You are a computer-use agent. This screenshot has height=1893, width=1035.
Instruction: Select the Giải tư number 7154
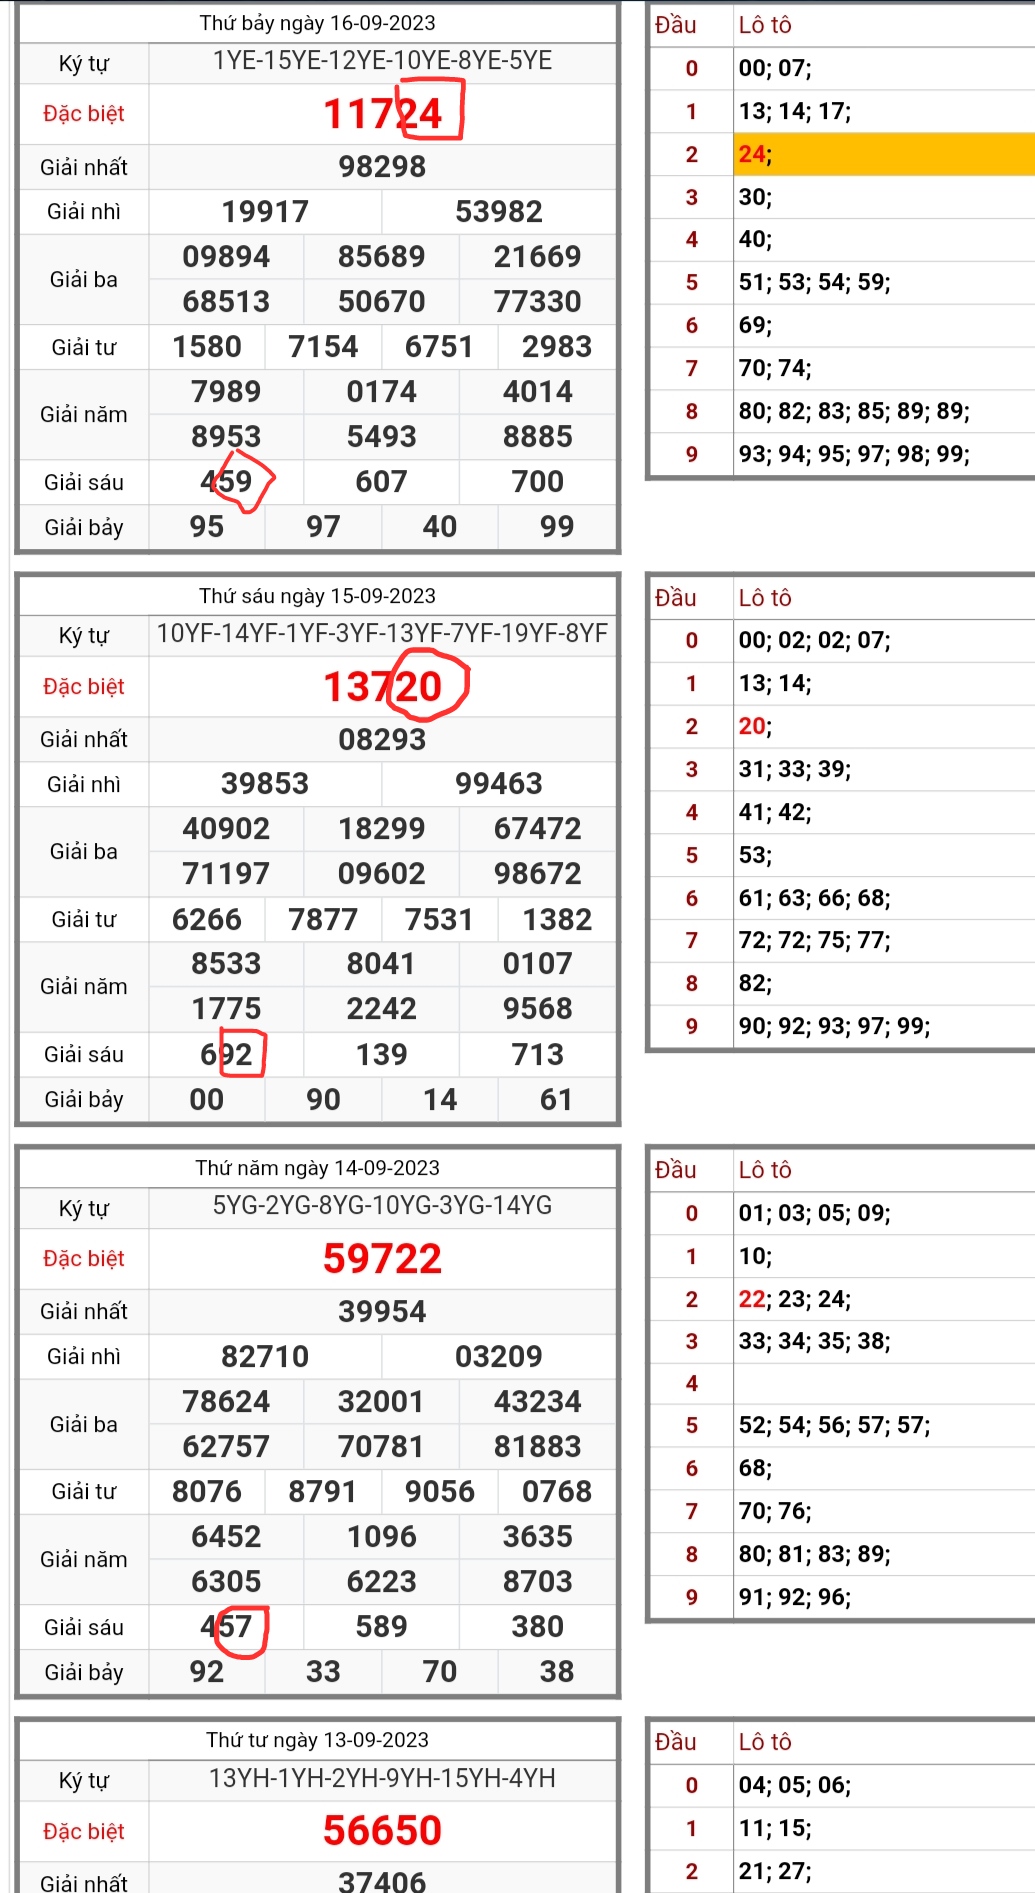coord(323,347)
